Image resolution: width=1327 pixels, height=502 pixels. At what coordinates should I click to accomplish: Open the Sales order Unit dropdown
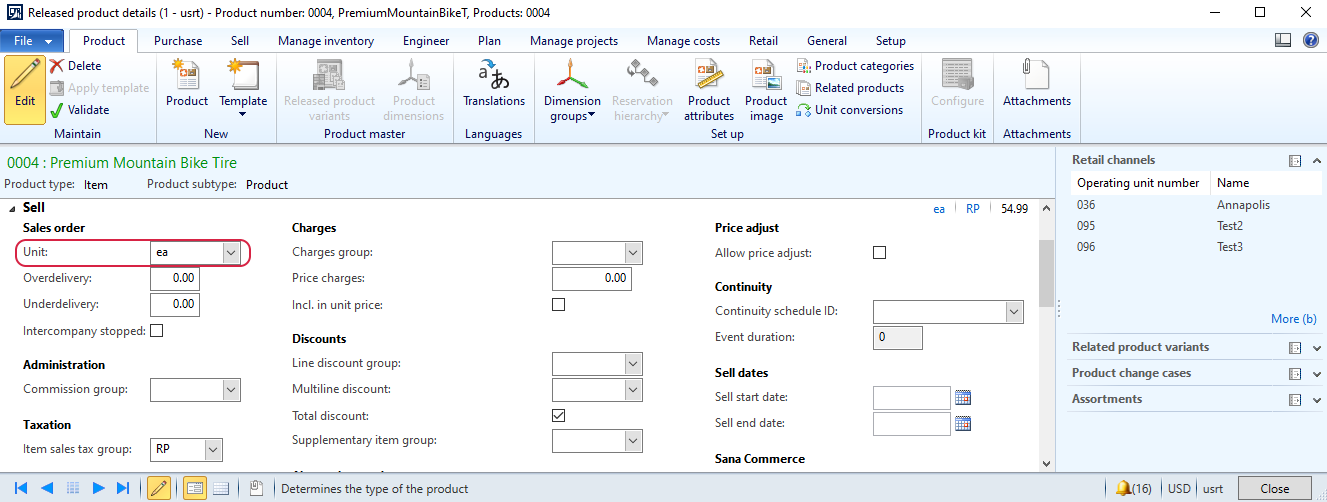coord(231,253)
